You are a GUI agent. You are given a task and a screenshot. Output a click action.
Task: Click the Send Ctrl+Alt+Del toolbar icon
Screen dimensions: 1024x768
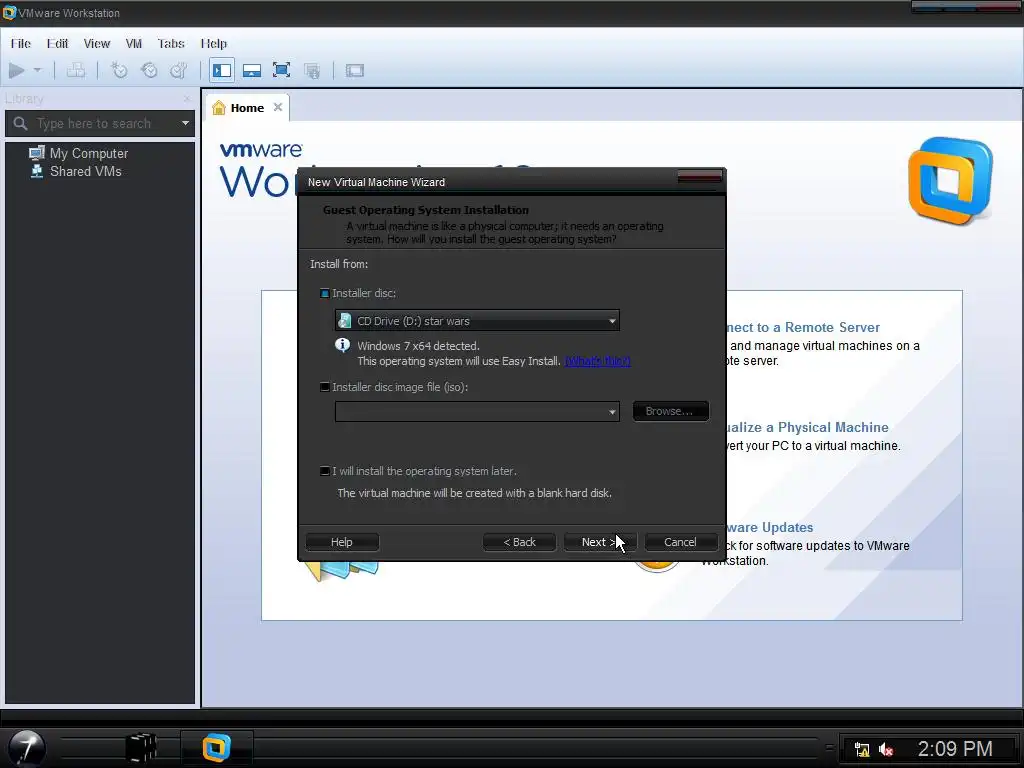[x=76, y=70]
